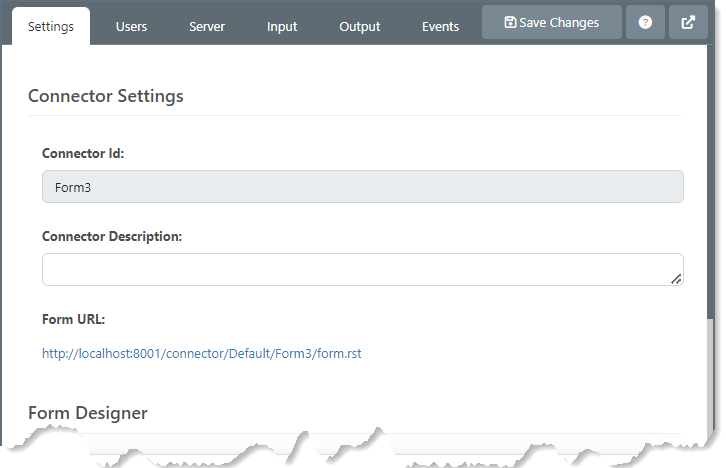Image resolution: width=726 pixels, height=468 pixels.
Task: Click the scrollbar track below the thumb
Action: pos(711,377)
